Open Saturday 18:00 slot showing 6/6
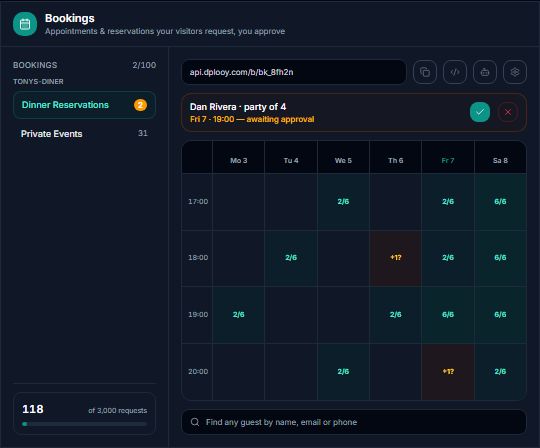This screenshot has width=540, height=448. coord(500,258)
